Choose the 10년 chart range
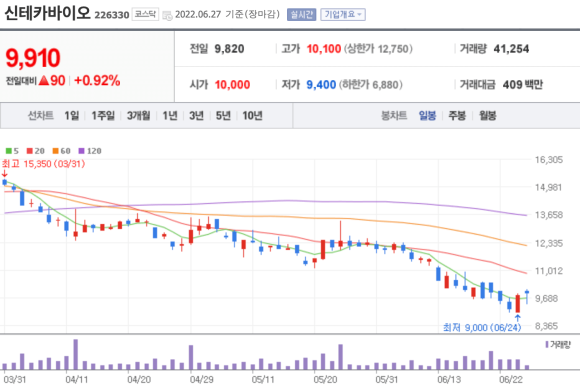The width and height of the screenshot is (580, 392). click(x=252, y=116)
